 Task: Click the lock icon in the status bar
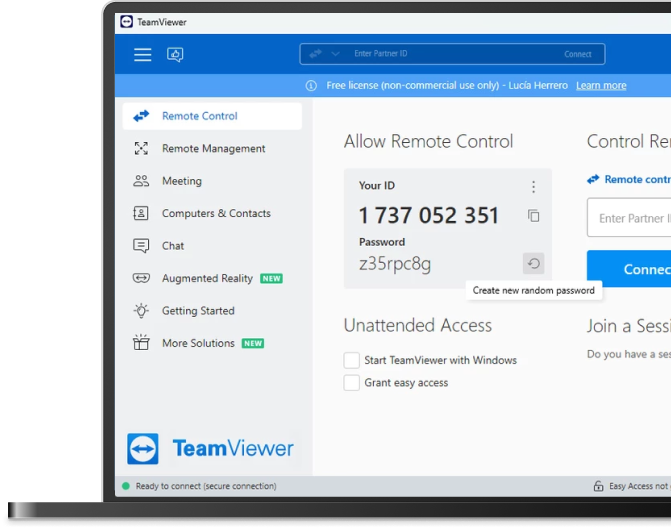pos(597,486)
